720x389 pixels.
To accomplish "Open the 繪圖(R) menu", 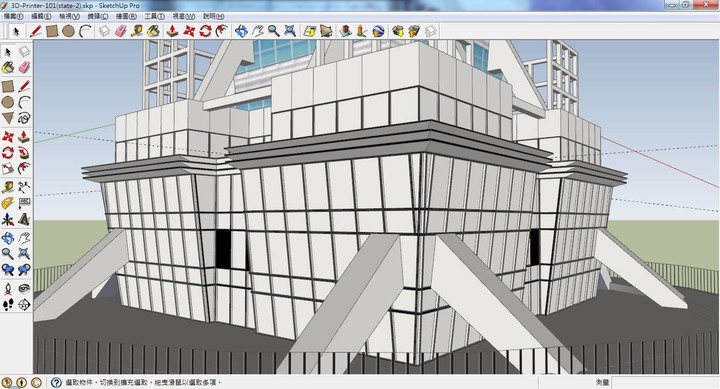I will (126, 16).
